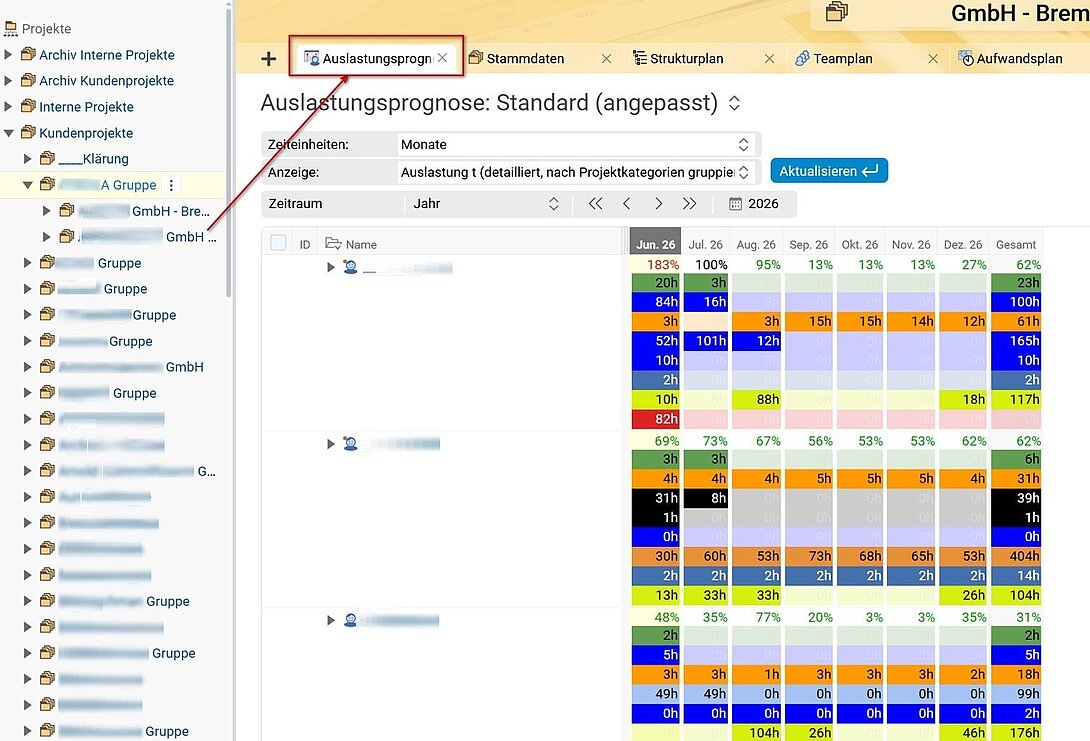Open a new tab with plus button
This screenshot has width=1090, height=741.
268,59
